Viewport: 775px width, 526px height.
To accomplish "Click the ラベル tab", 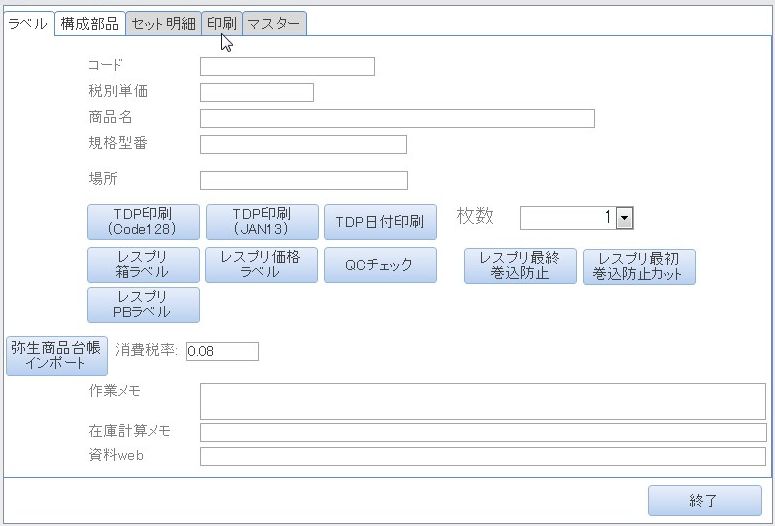I will click(27, 24).
